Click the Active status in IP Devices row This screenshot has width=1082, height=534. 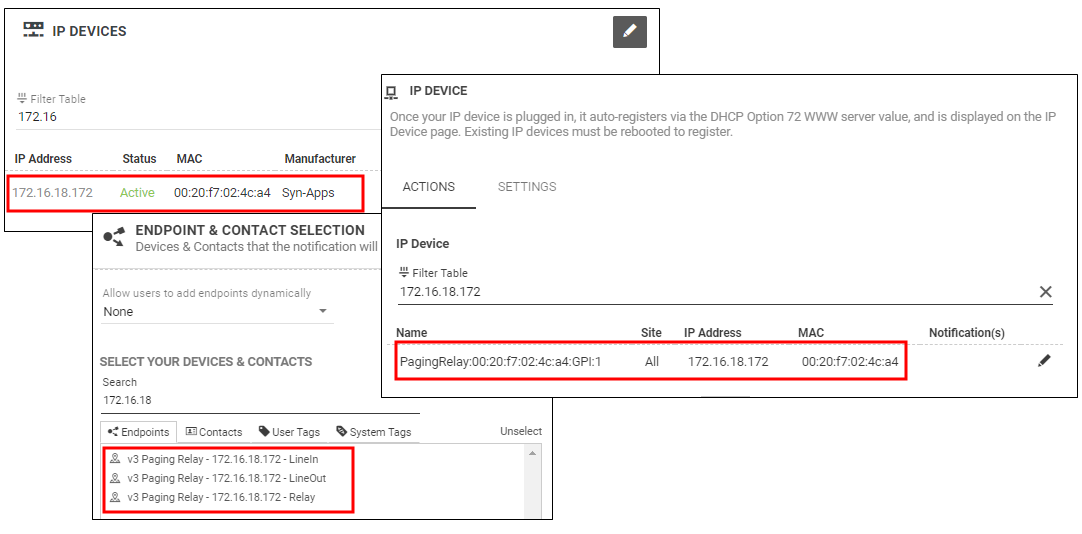137,192
